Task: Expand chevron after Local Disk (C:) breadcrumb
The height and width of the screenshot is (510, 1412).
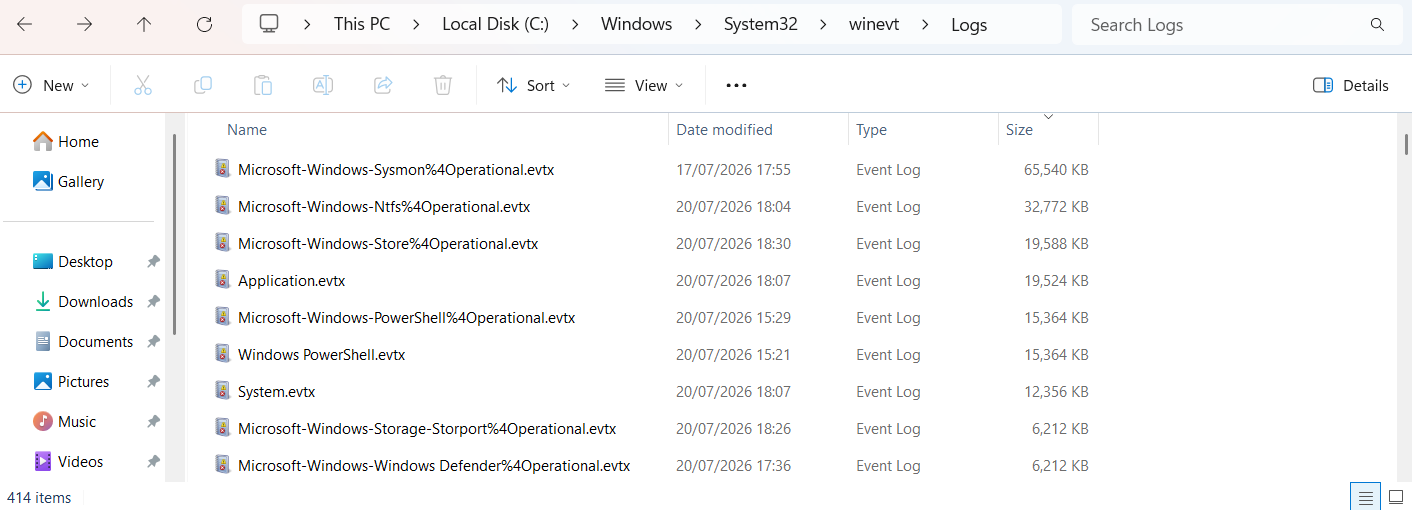Action: pos(575,25)
